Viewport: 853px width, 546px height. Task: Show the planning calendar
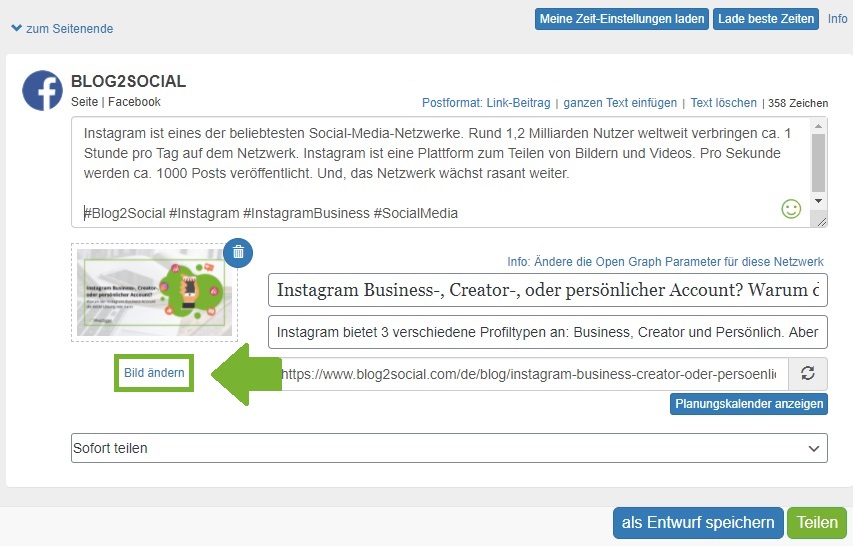point(749,404)
